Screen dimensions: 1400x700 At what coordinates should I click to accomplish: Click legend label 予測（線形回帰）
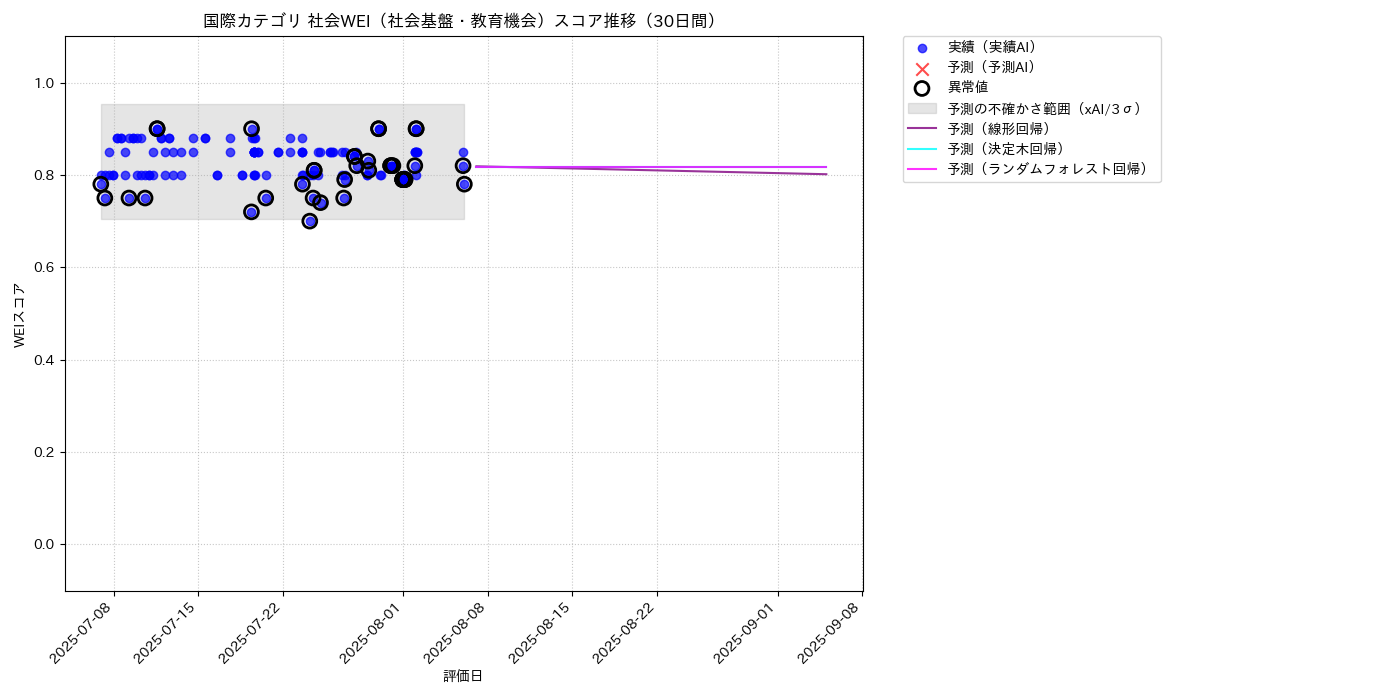[x=1002, y=129]
